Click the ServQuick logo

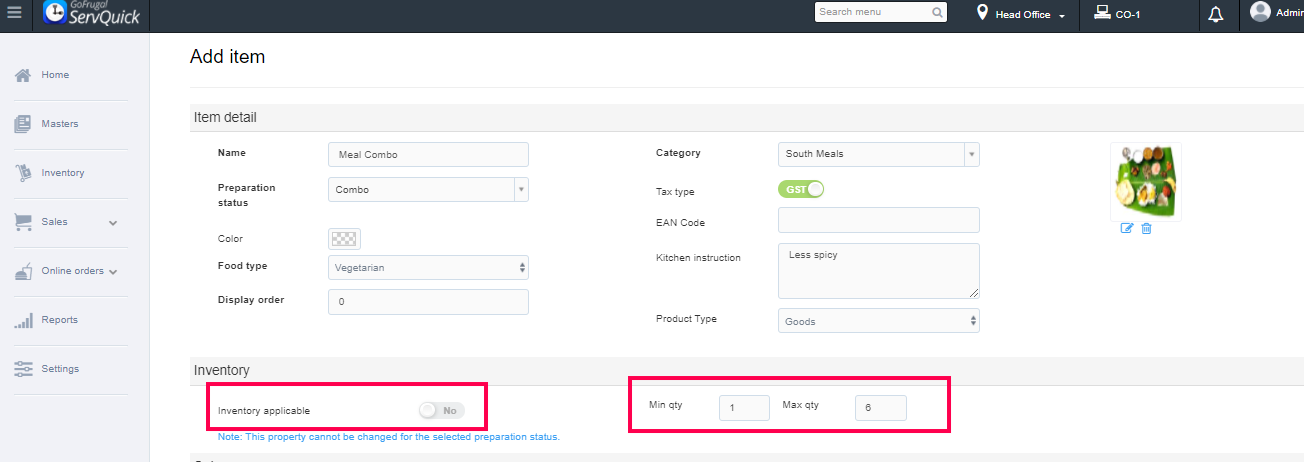(x=92, y=14)
